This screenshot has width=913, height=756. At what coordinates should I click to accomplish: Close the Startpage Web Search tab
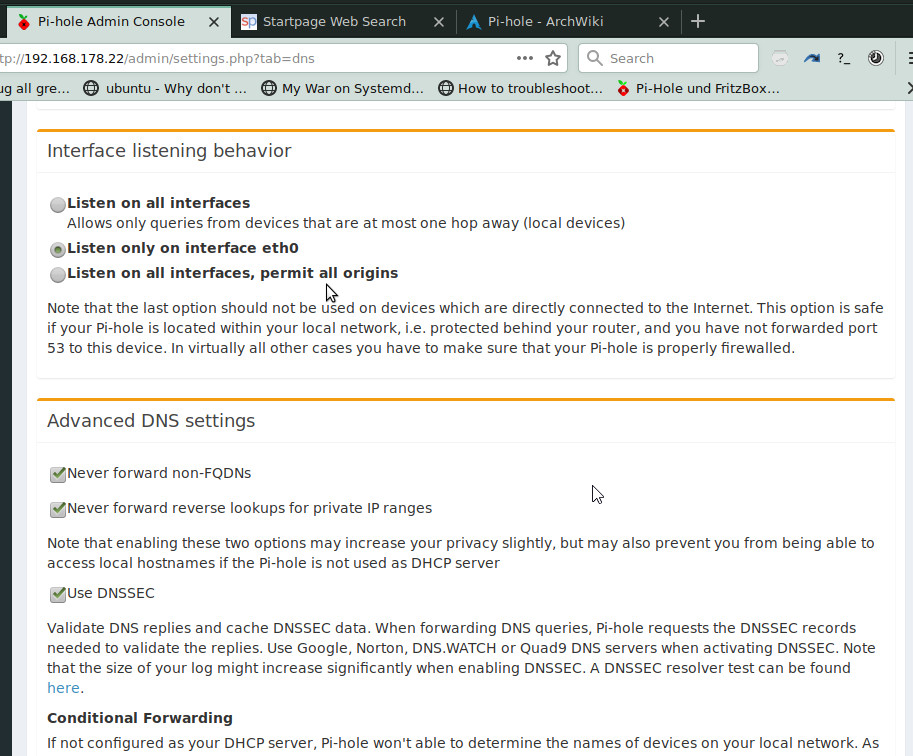[438, 22]
